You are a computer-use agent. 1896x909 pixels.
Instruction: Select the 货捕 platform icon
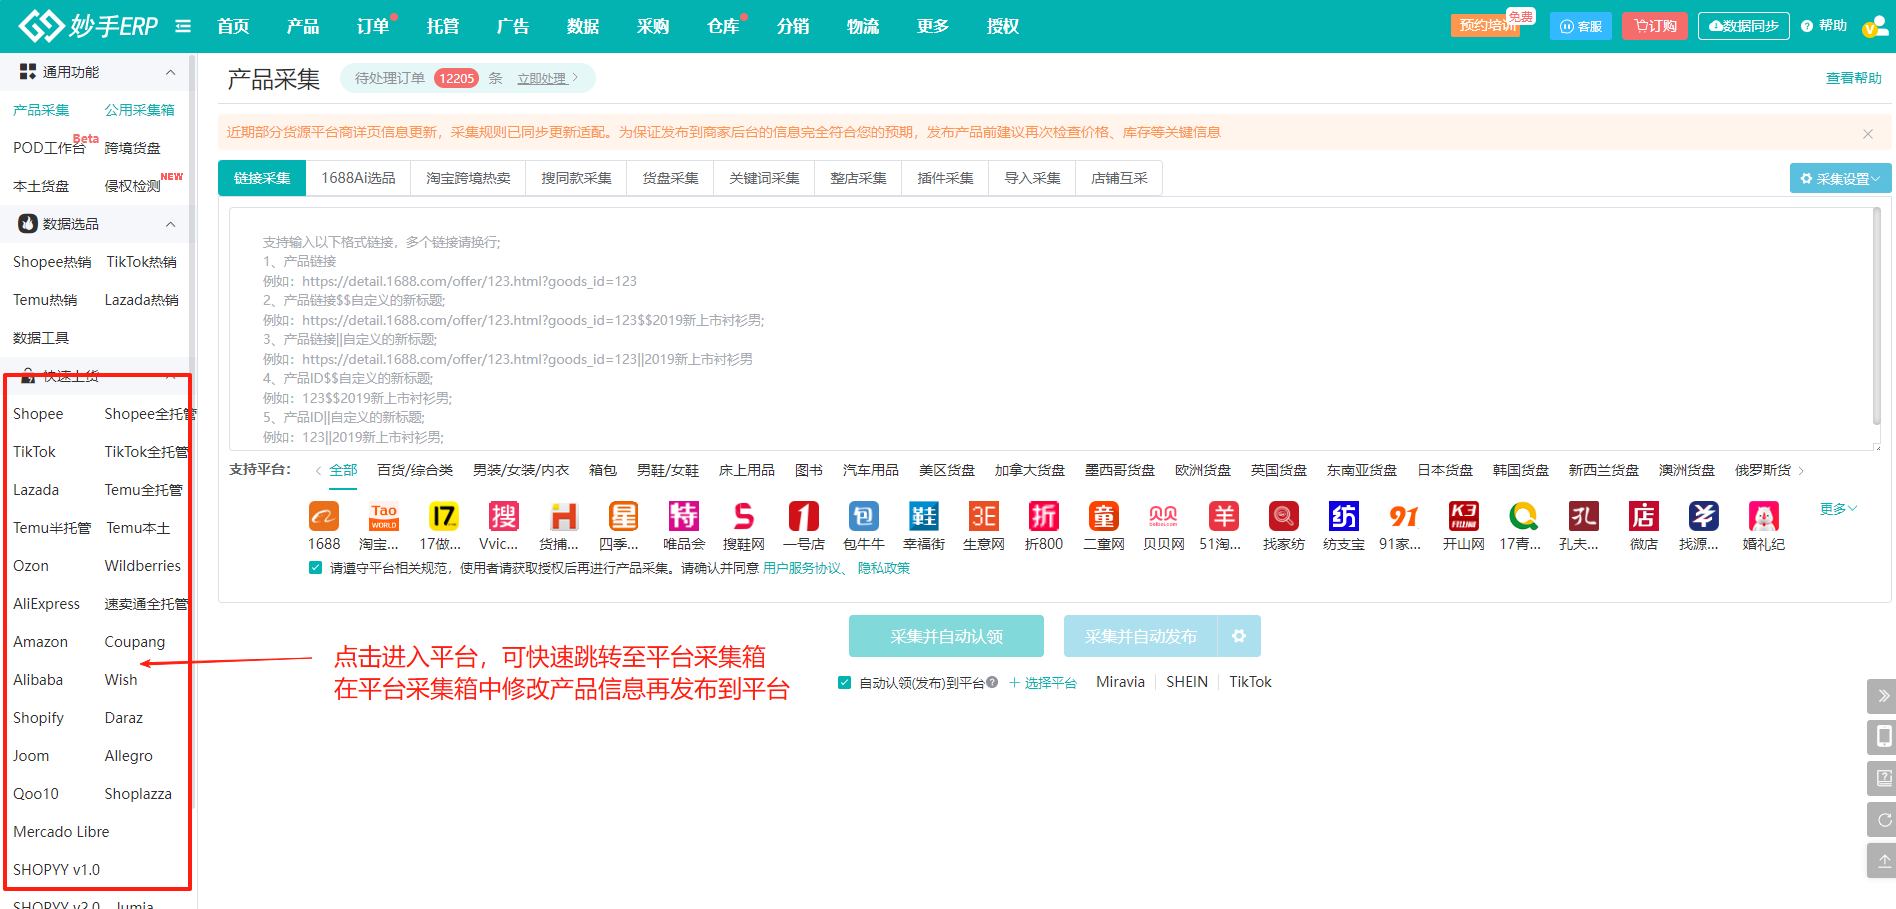(x=564, y=516)
